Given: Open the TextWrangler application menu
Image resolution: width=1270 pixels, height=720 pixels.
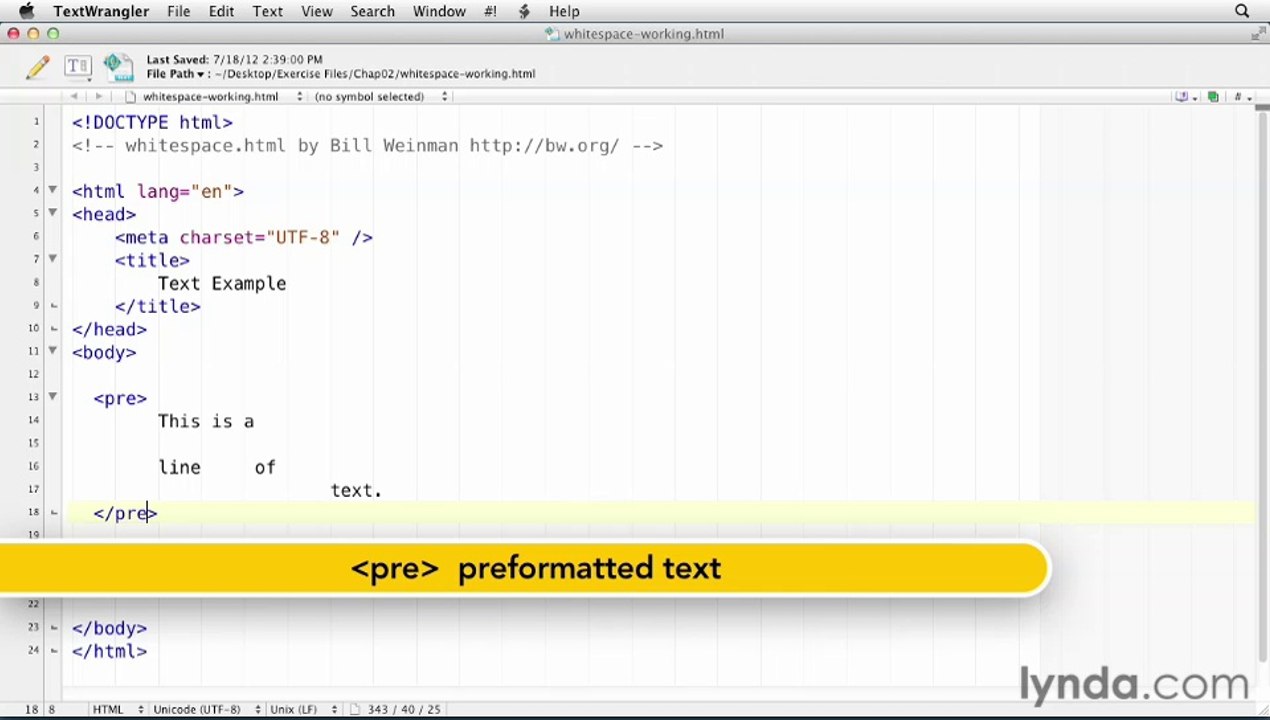Looking at the screenshot, I should pos(101,11).
